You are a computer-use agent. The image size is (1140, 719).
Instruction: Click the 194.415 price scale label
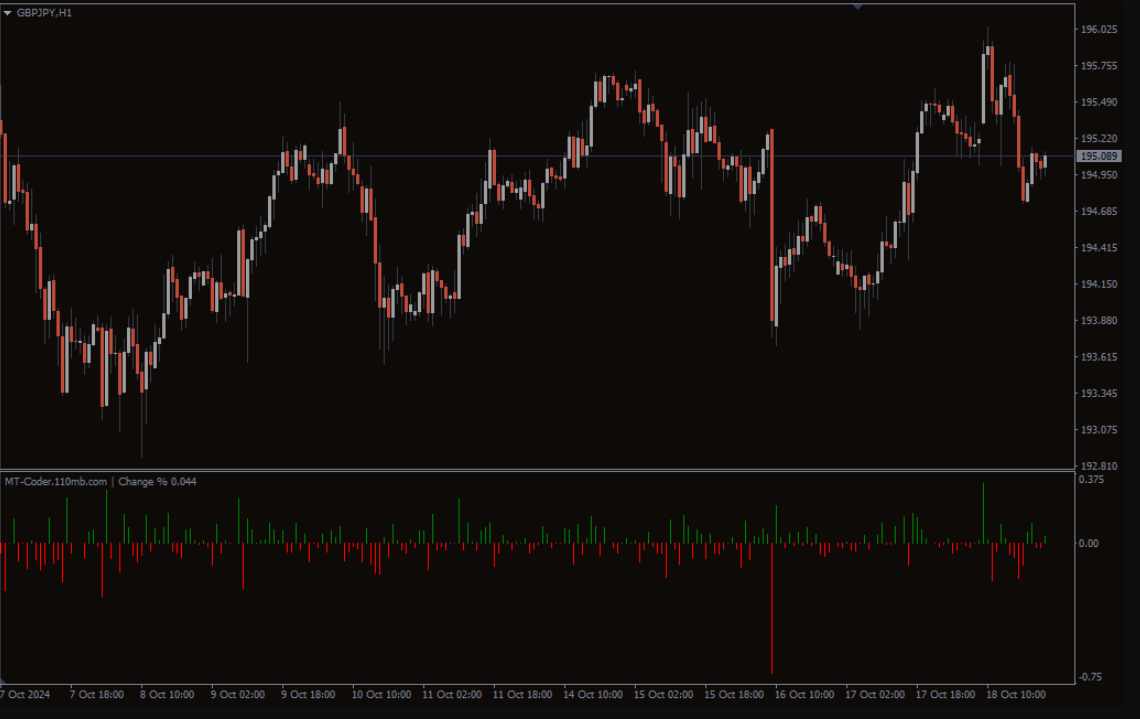(1099, 248)
